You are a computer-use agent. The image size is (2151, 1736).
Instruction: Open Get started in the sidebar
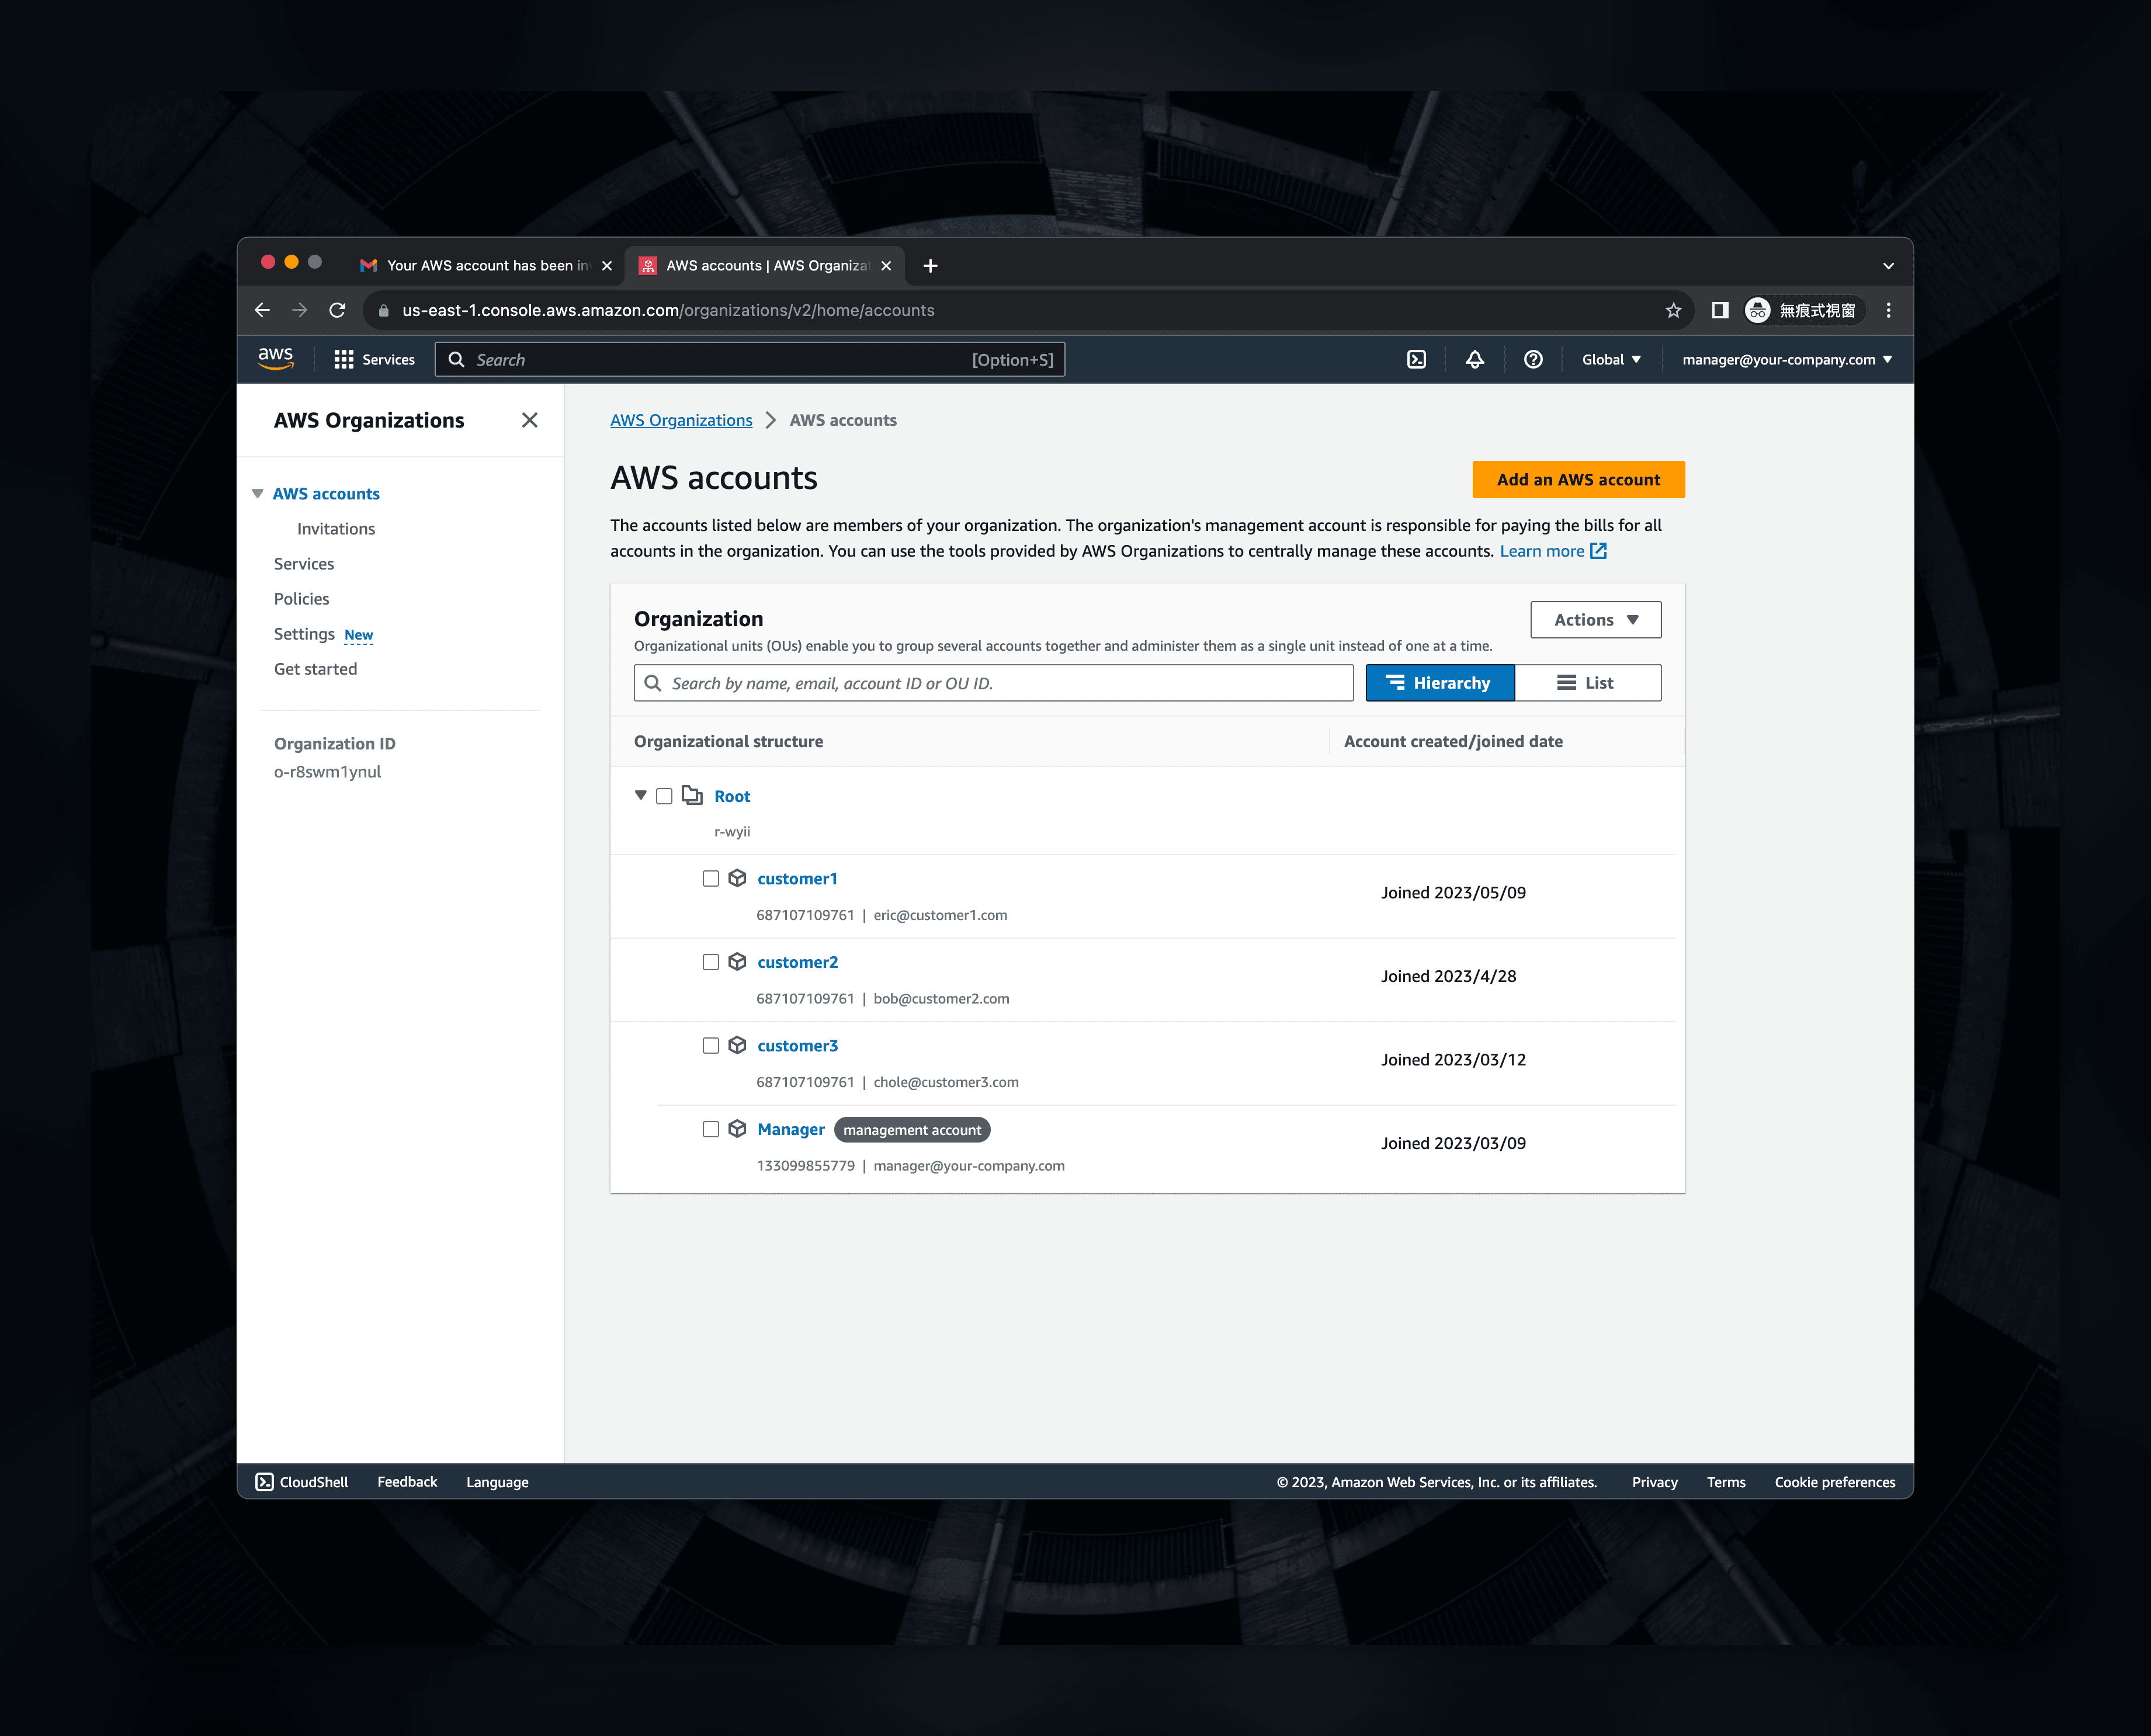click(x=315, y=669)
